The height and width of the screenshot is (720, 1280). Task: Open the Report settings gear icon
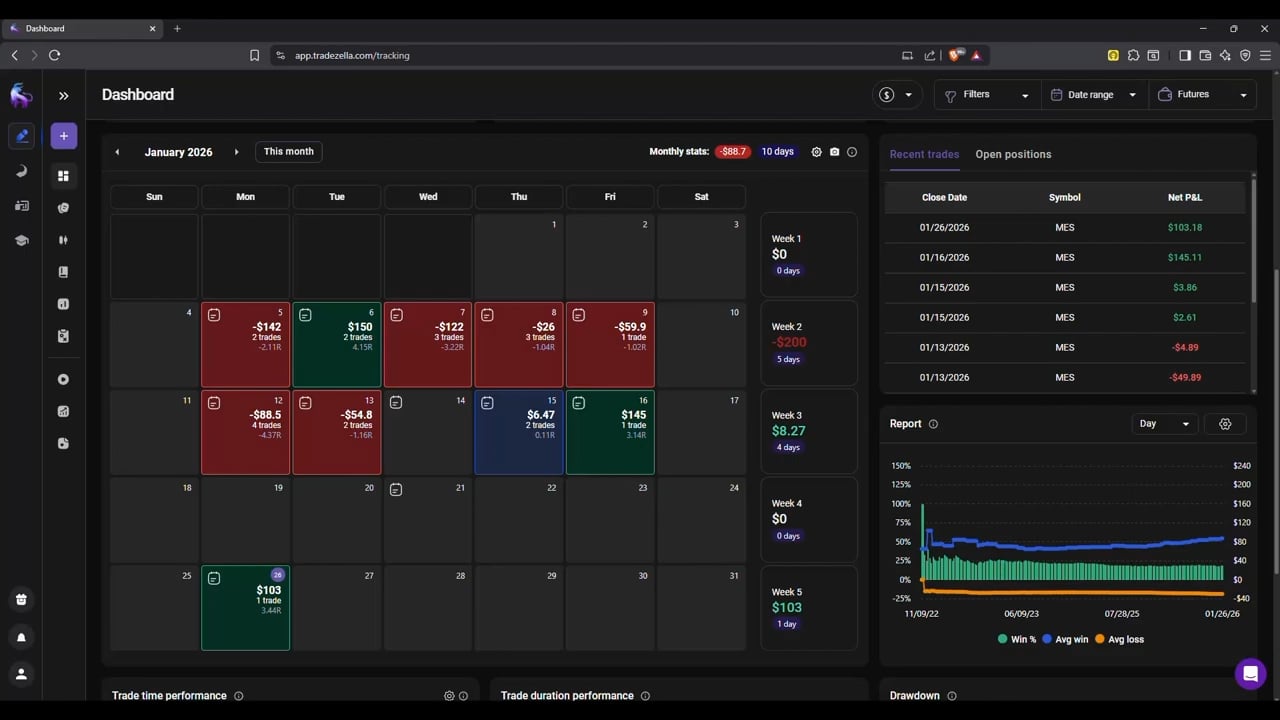click(1225, 424)
